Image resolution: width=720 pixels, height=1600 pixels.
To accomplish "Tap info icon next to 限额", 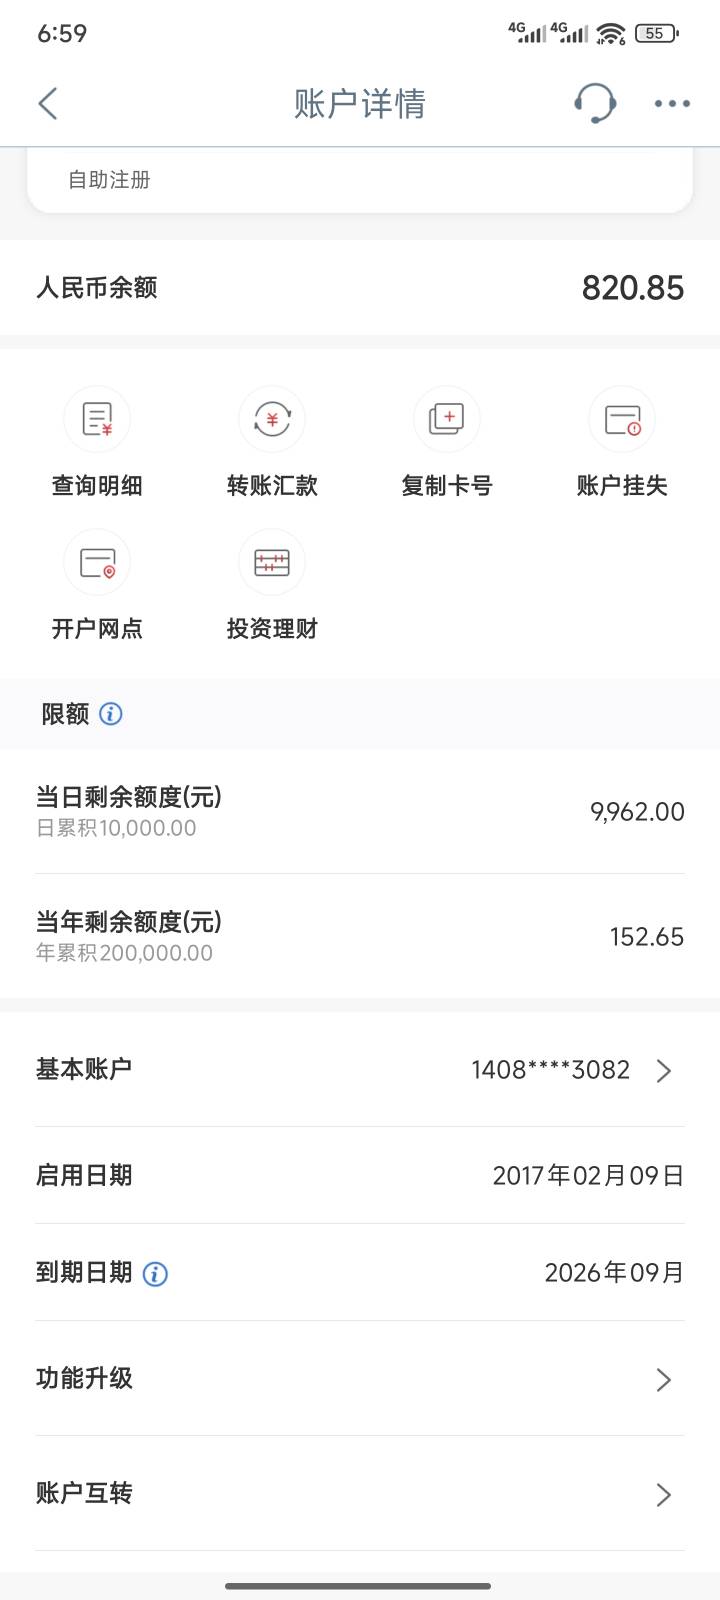I will [111, 714].
